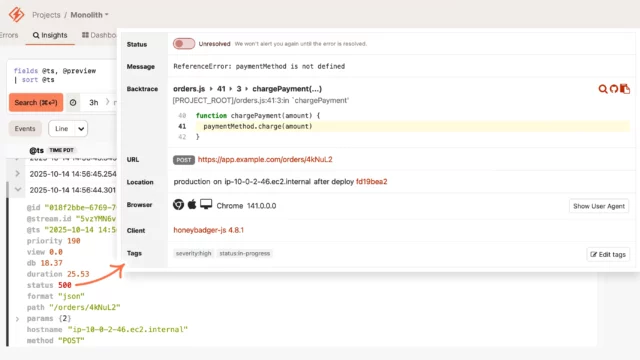Click the Chrome 141.0.0.0 version text
Screen dimensions: 640x360
coord(246,206)
